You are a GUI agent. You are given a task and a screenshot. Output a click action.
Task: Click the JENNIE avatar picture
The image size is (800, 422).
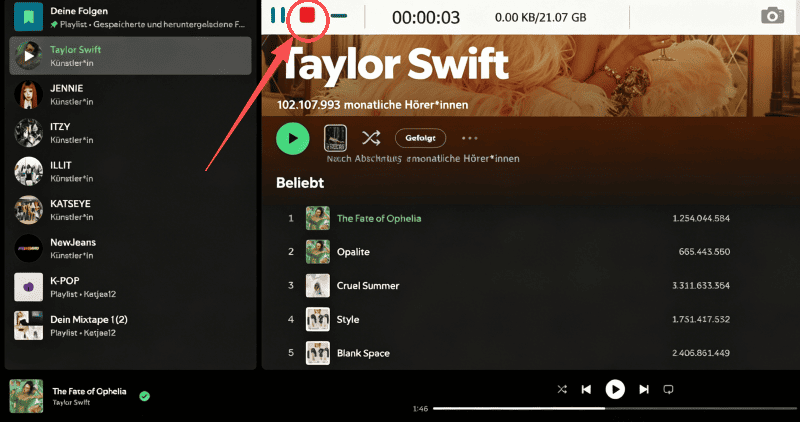29,94
